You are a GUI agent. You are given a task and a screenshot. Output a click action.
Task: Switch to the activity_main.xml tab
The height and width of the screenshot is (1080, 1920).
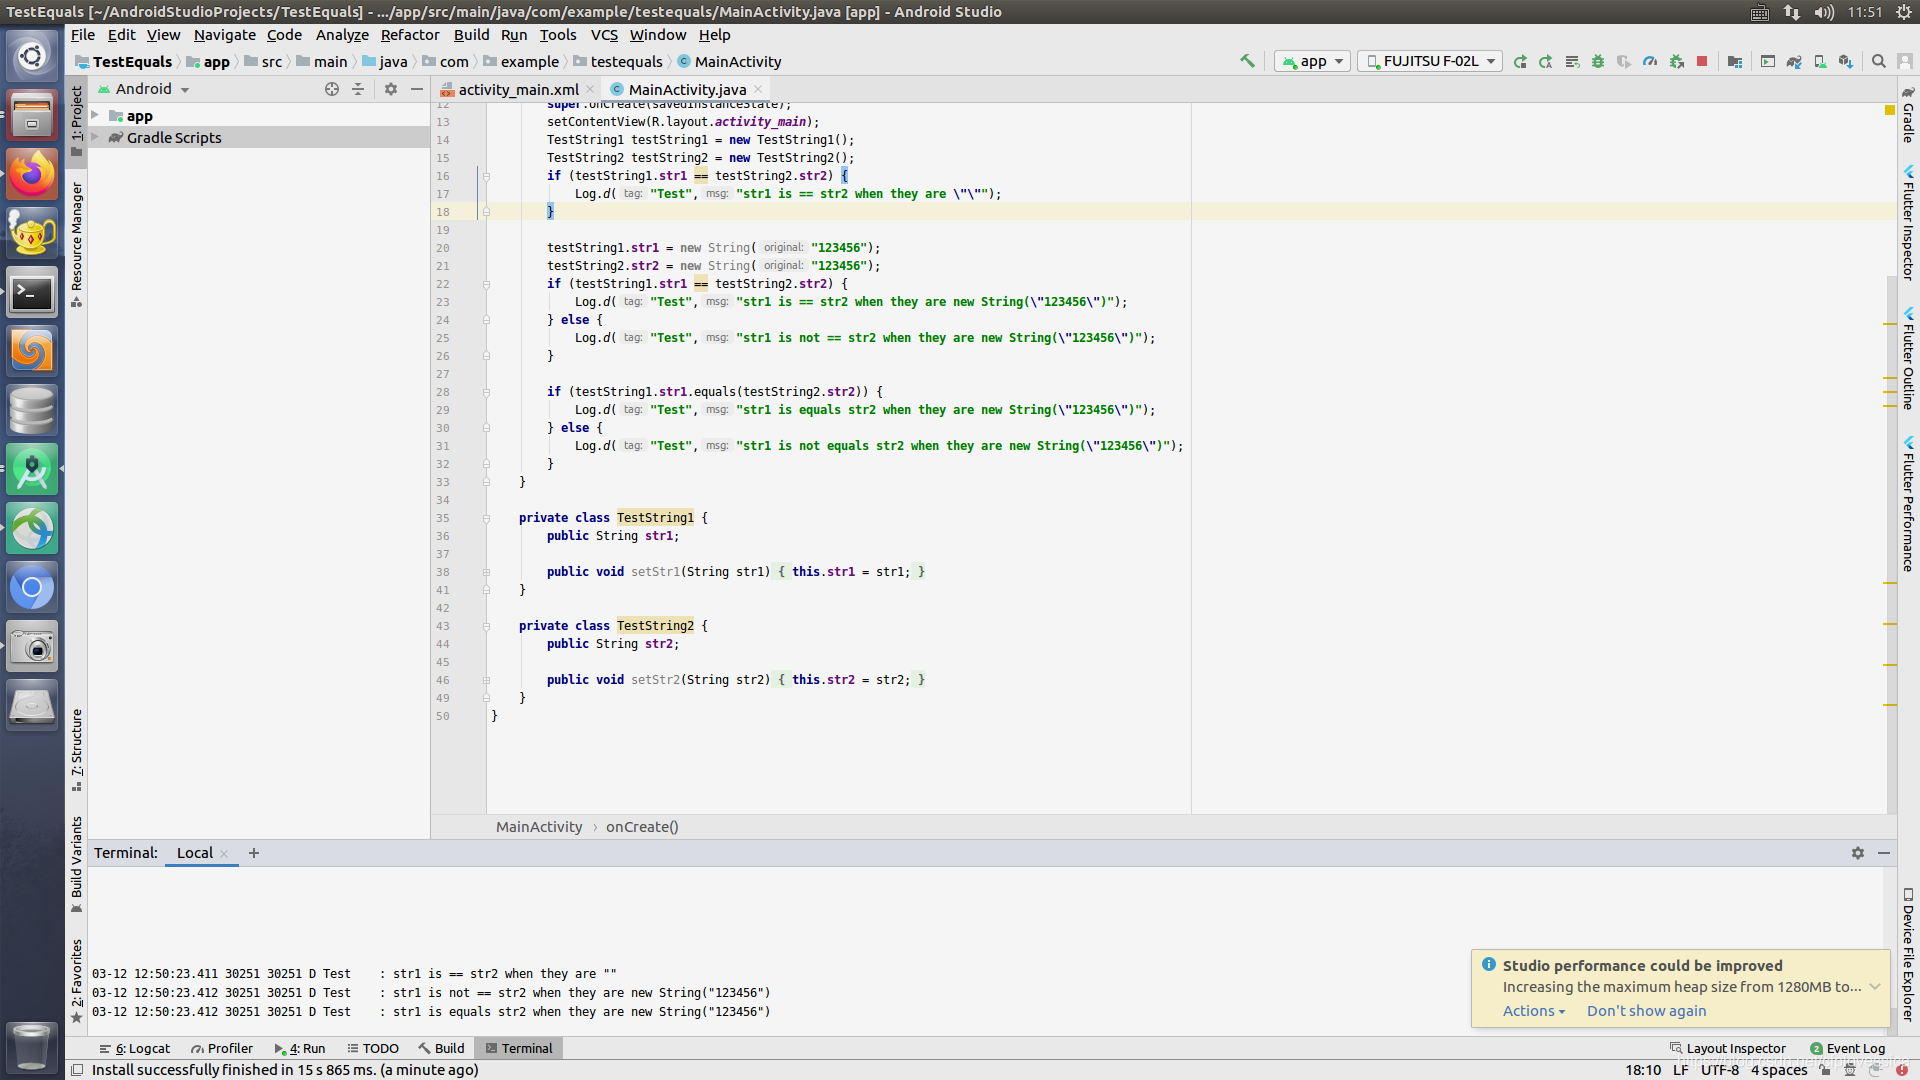[x=516, y=90]
